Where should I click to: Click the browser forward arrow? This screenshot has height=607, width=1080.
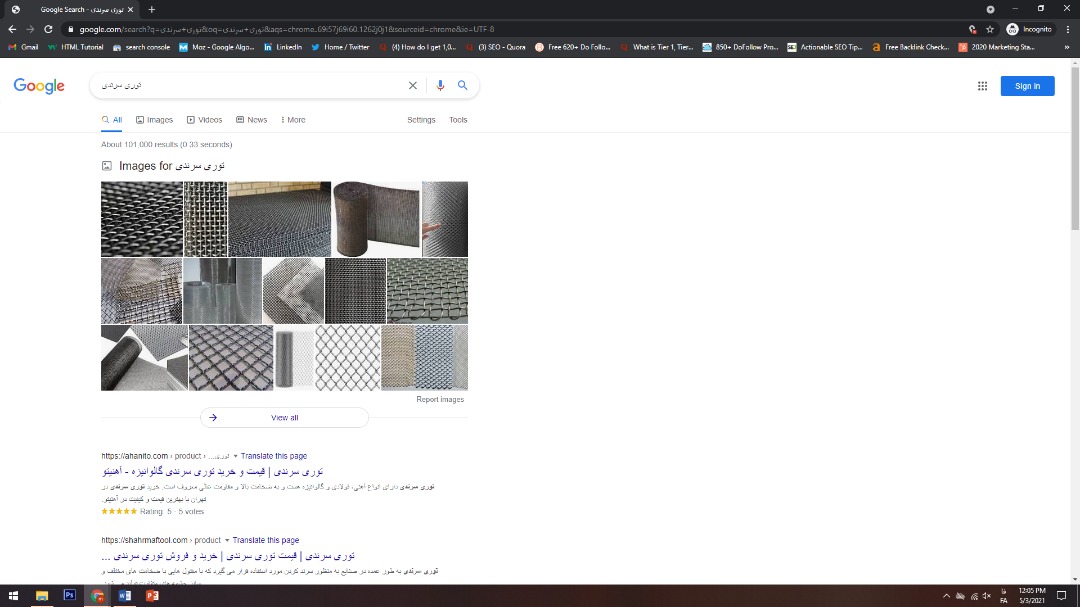point(30,29)
